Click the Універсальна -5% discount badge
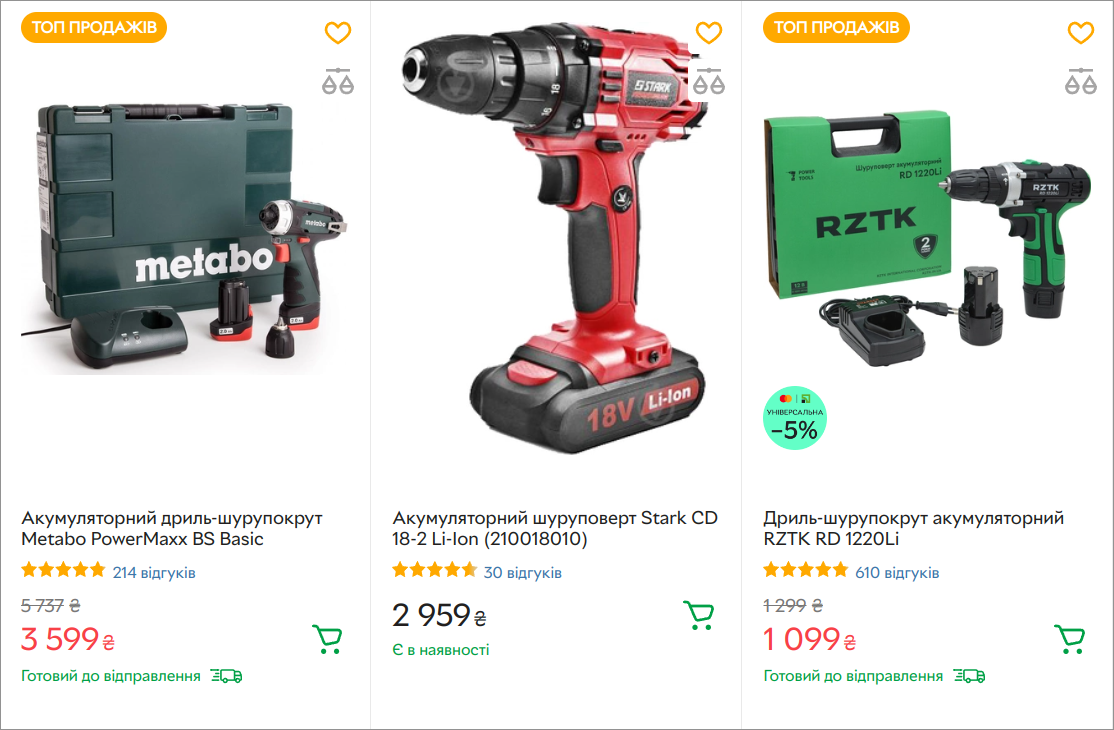Screen dimensions: 1114x730 tap(794, 418)
